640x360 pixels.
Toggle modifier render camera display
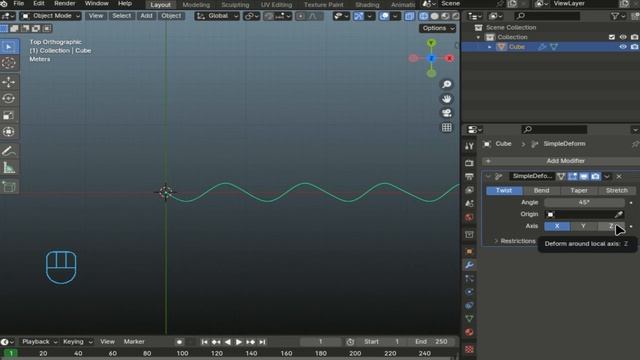pos(595,176)
